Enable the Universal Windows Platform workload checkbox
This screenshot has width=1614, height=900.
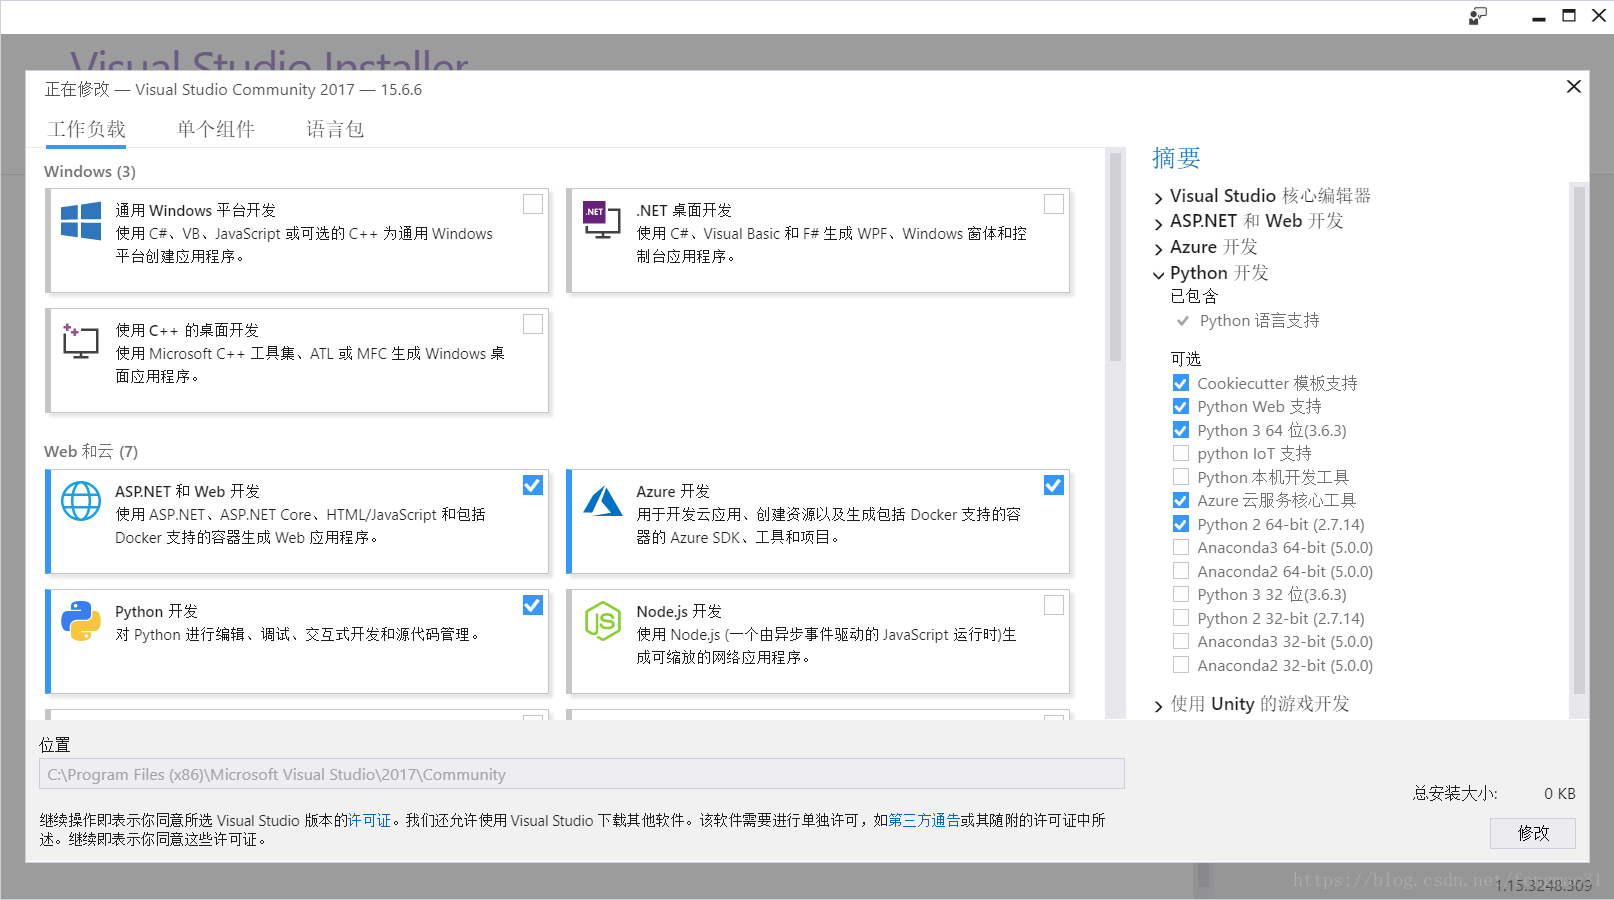tap(533, 204)
